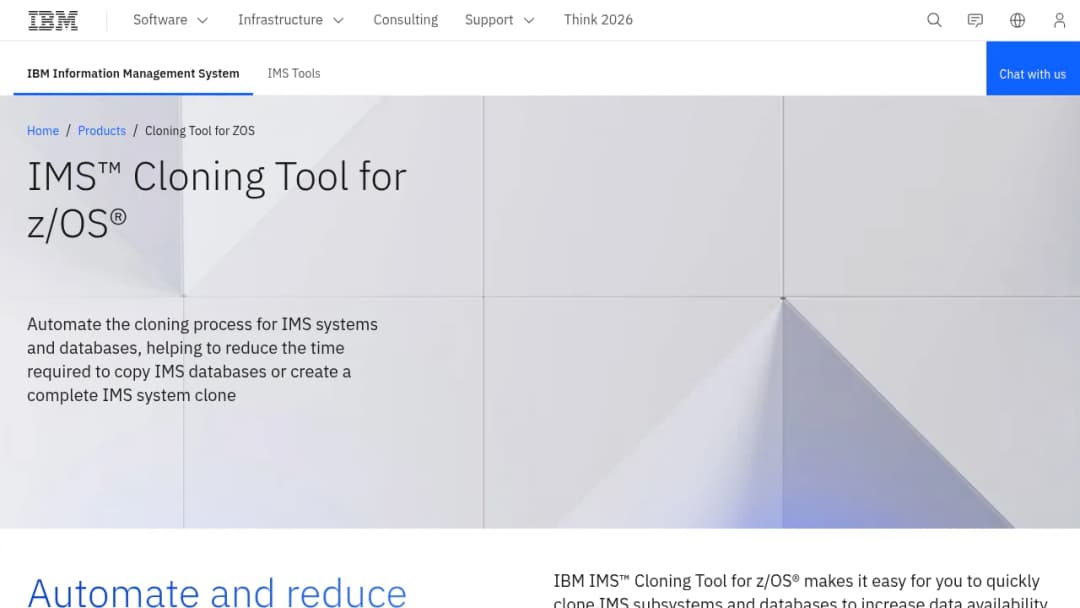The width and height of the screenshot is (1080, 608).
Task: Click the IBM logo
Action: (53, 20)
